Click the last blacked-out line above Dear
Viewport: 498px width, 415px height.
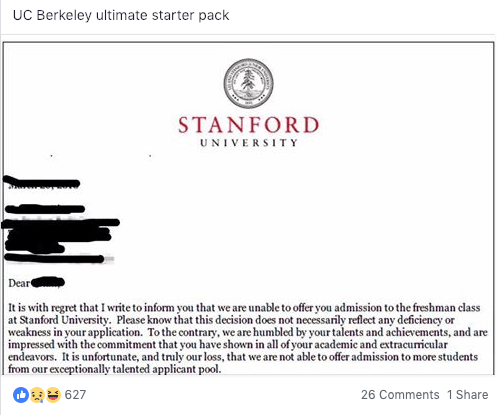point(55,259)
